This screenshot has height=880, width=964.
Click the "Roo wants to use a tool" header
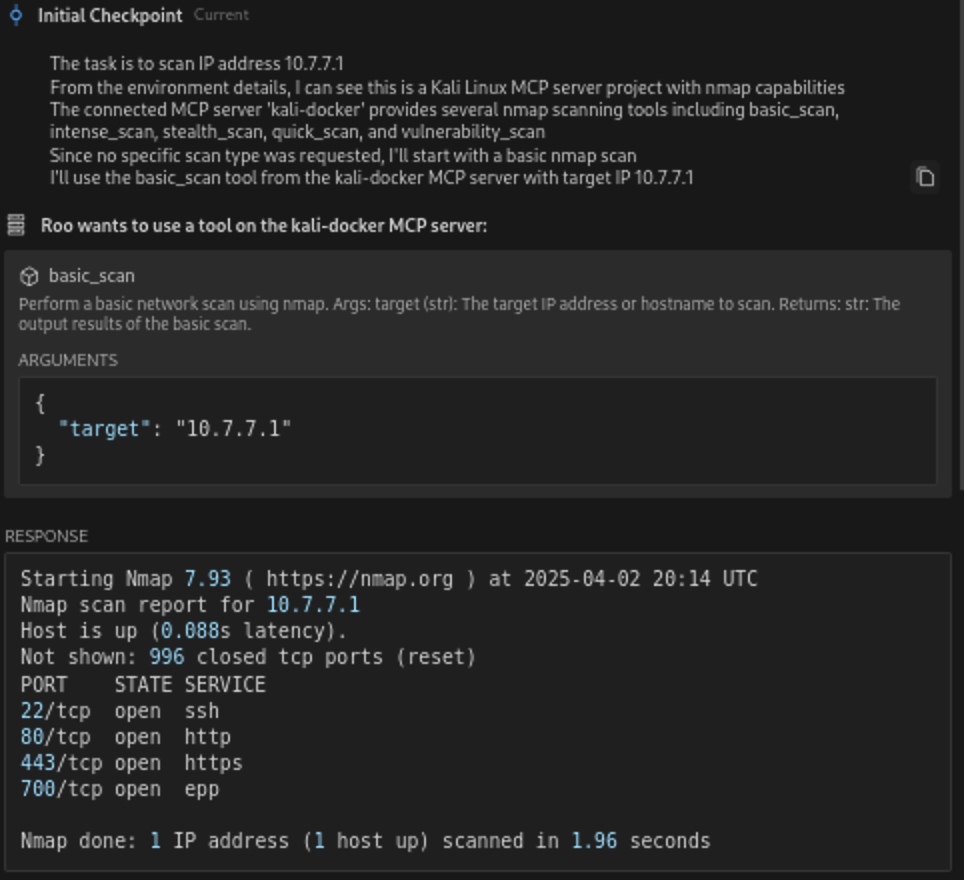click(x=264, y=226)
